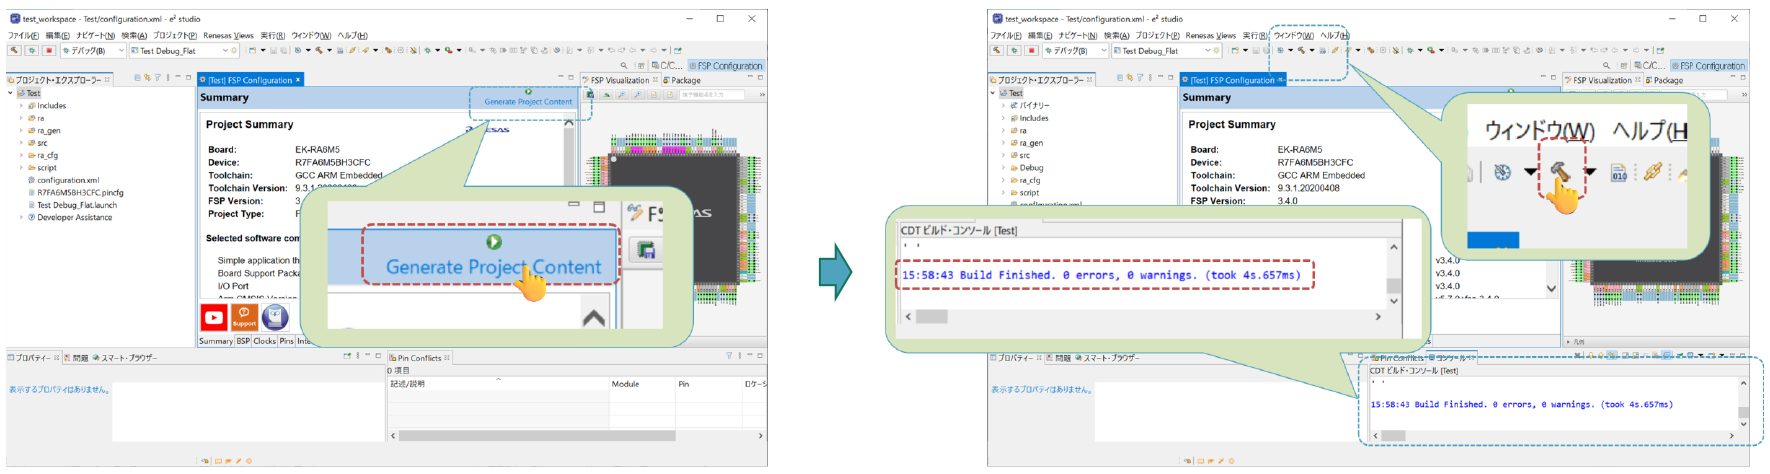This screenshot has height=474, width=1770.
Task: Select the Pin Conflicts tab
Action: [419, 357]
